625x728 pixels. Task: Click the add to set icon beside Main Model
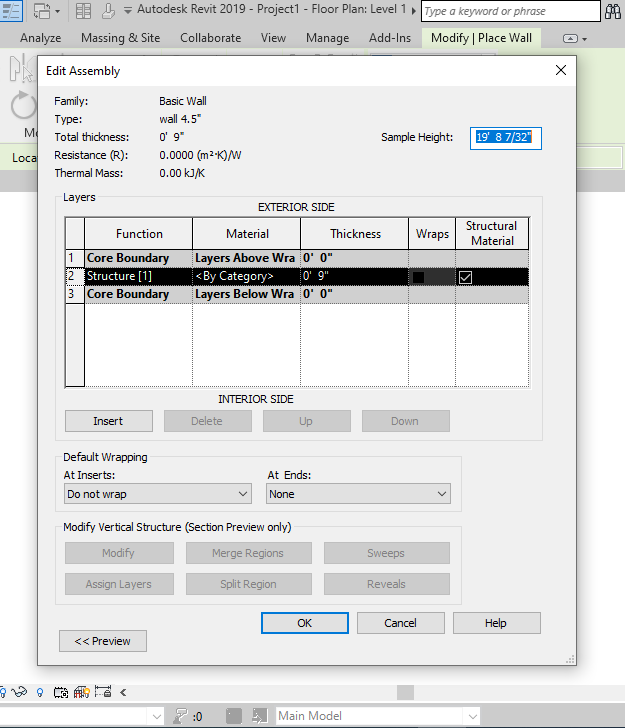pos(260,716)
